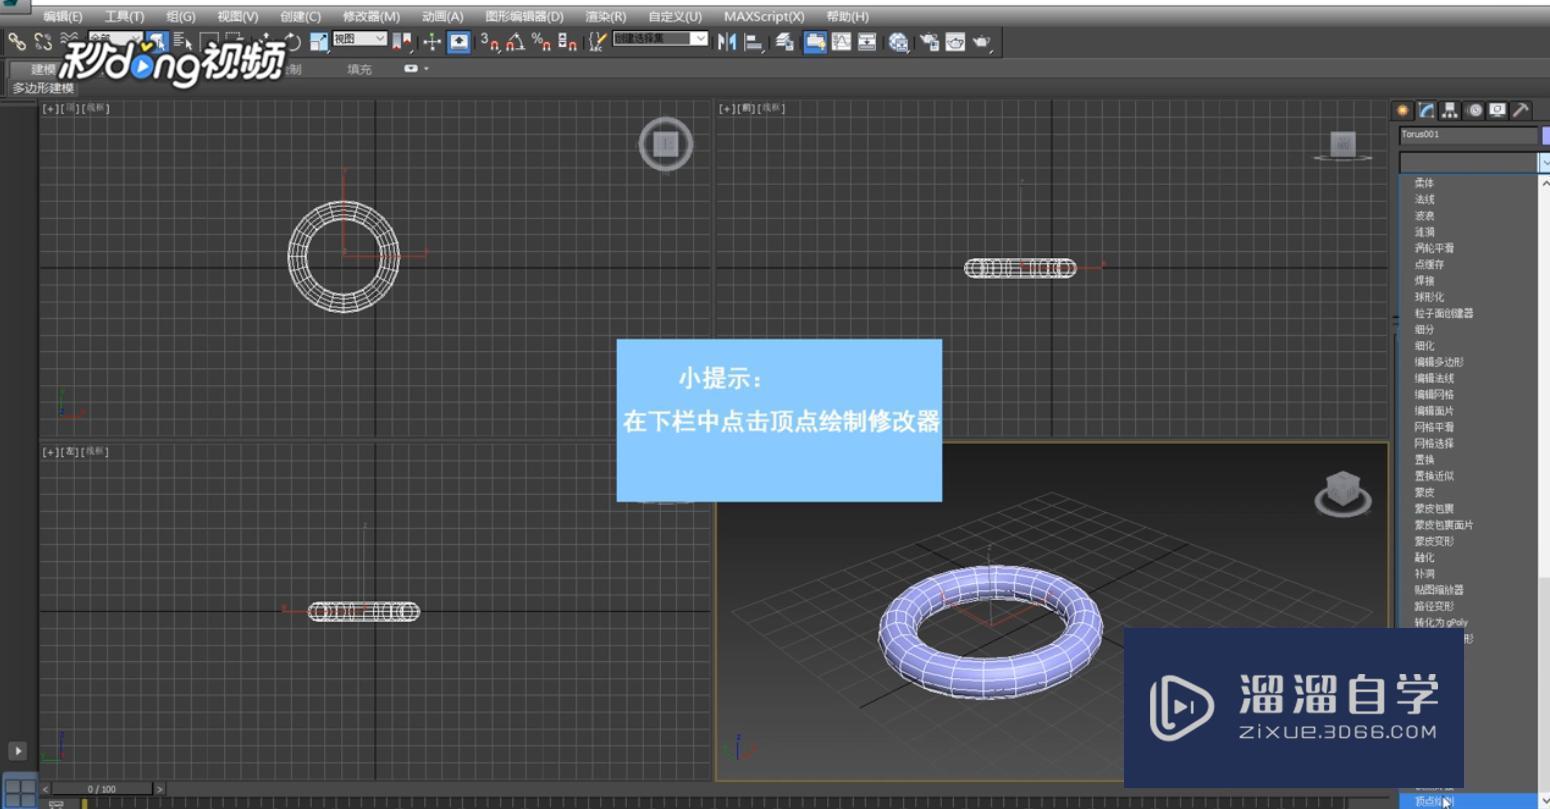Choose 编辑多边形 from the modifier list
This screenshot has height=809, width=1550.
coord(1439,362)
